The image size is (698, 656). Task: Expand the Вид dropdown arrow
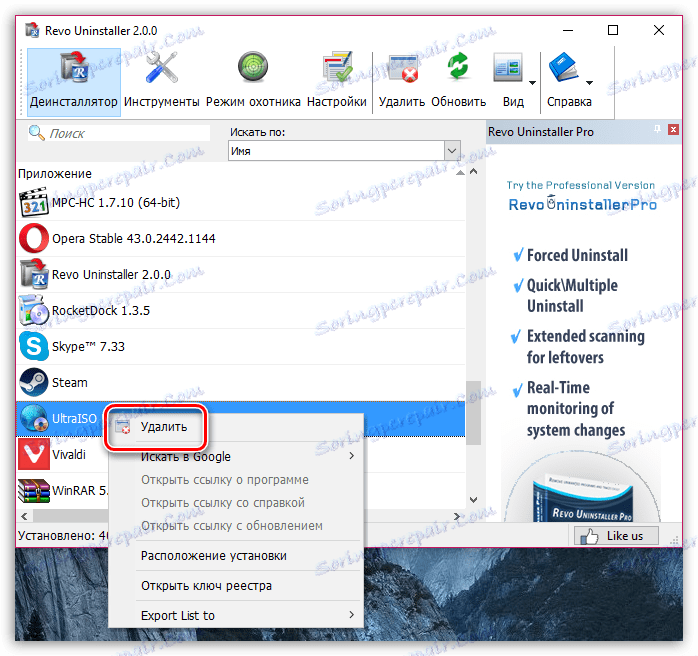click(x=532, y=83)
